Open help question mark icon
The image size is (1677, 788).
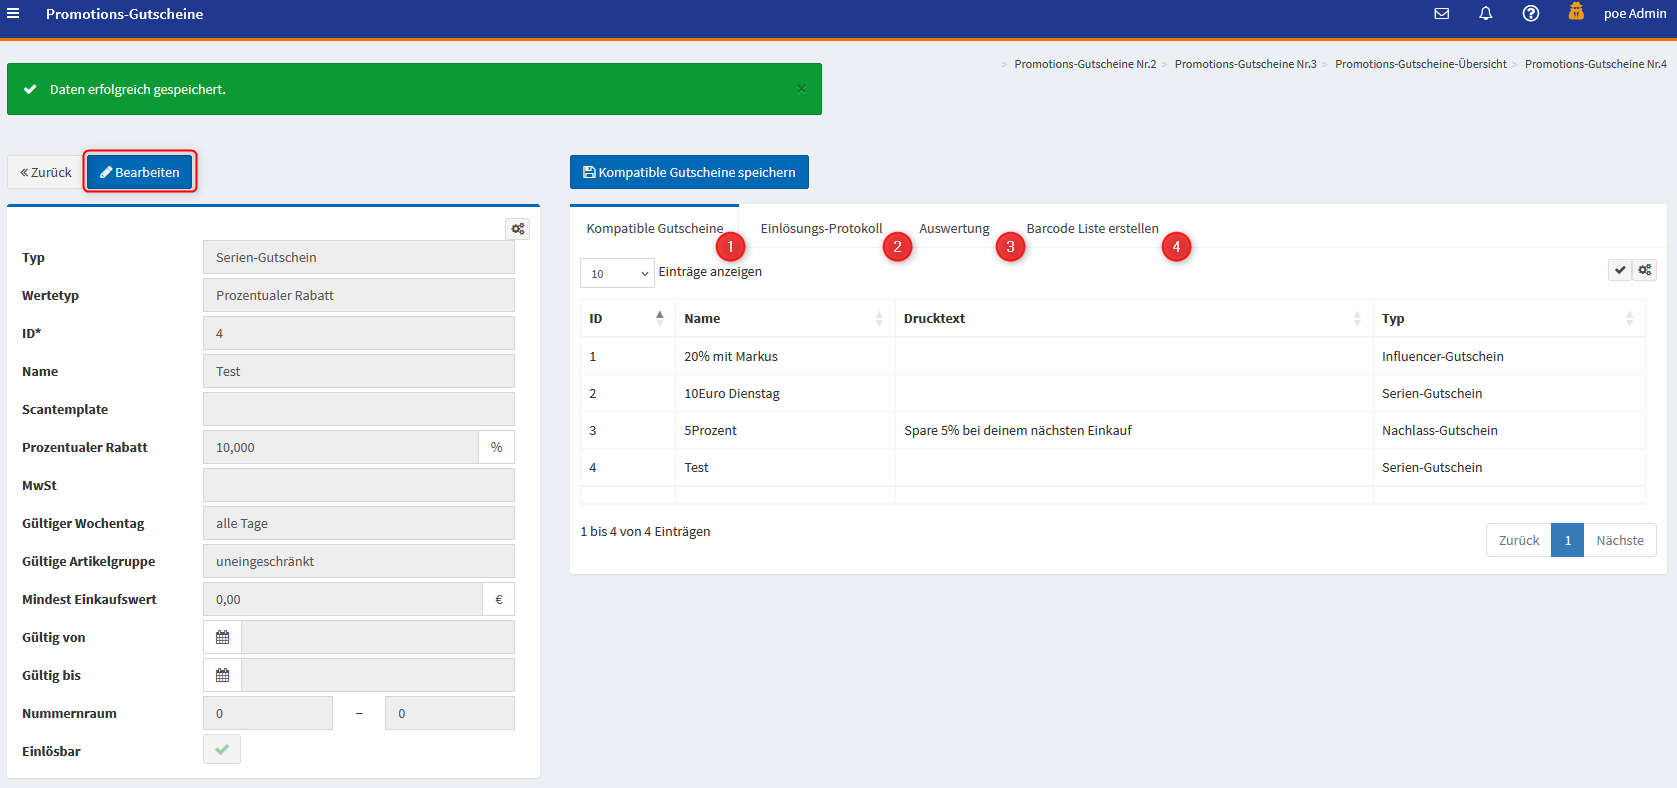[1530, 14]
